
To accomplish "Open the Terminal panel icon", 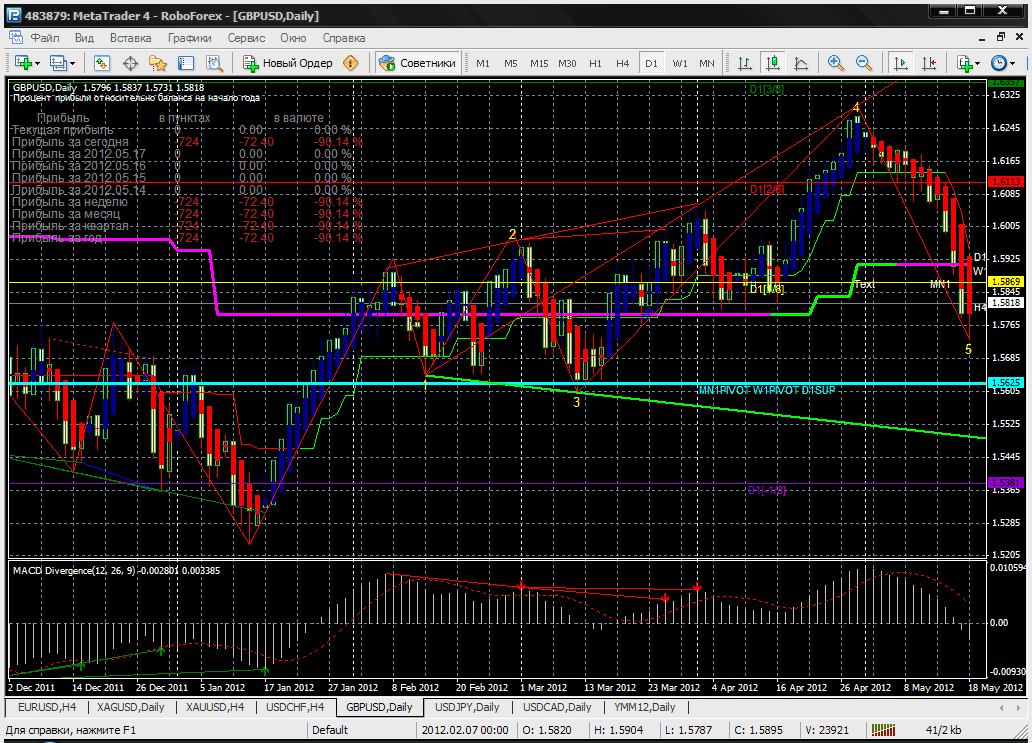I will pyautogui.click(x=186, y=63).
